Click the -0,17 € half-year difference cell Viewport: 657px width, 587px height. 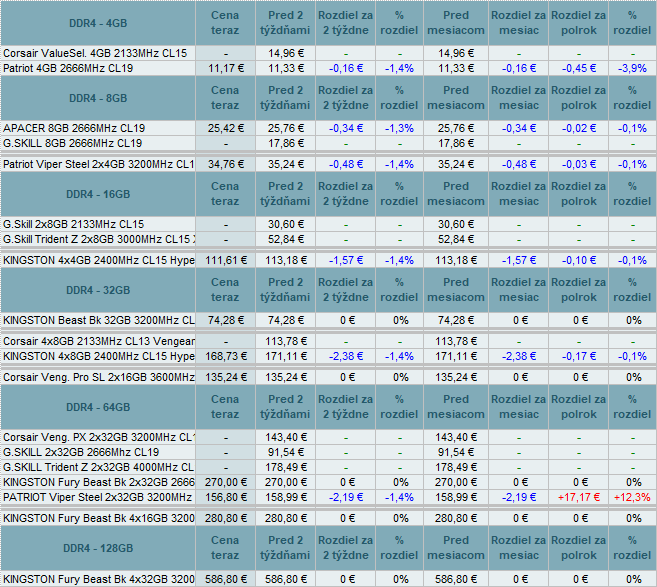579,356
